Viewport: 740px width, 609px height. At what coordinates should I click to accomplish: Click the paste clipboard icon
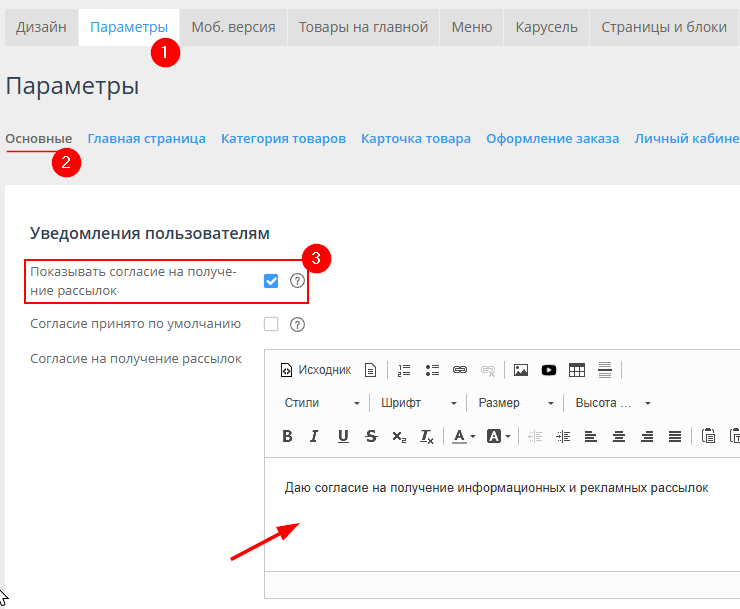coord(708,436)
